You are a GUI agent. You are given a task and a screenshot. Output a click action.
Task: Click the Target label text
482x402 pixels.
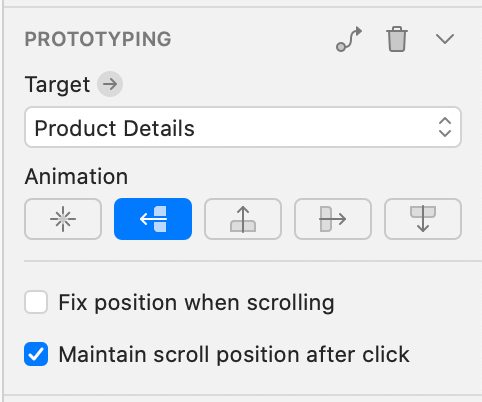(x=57, y=85)
